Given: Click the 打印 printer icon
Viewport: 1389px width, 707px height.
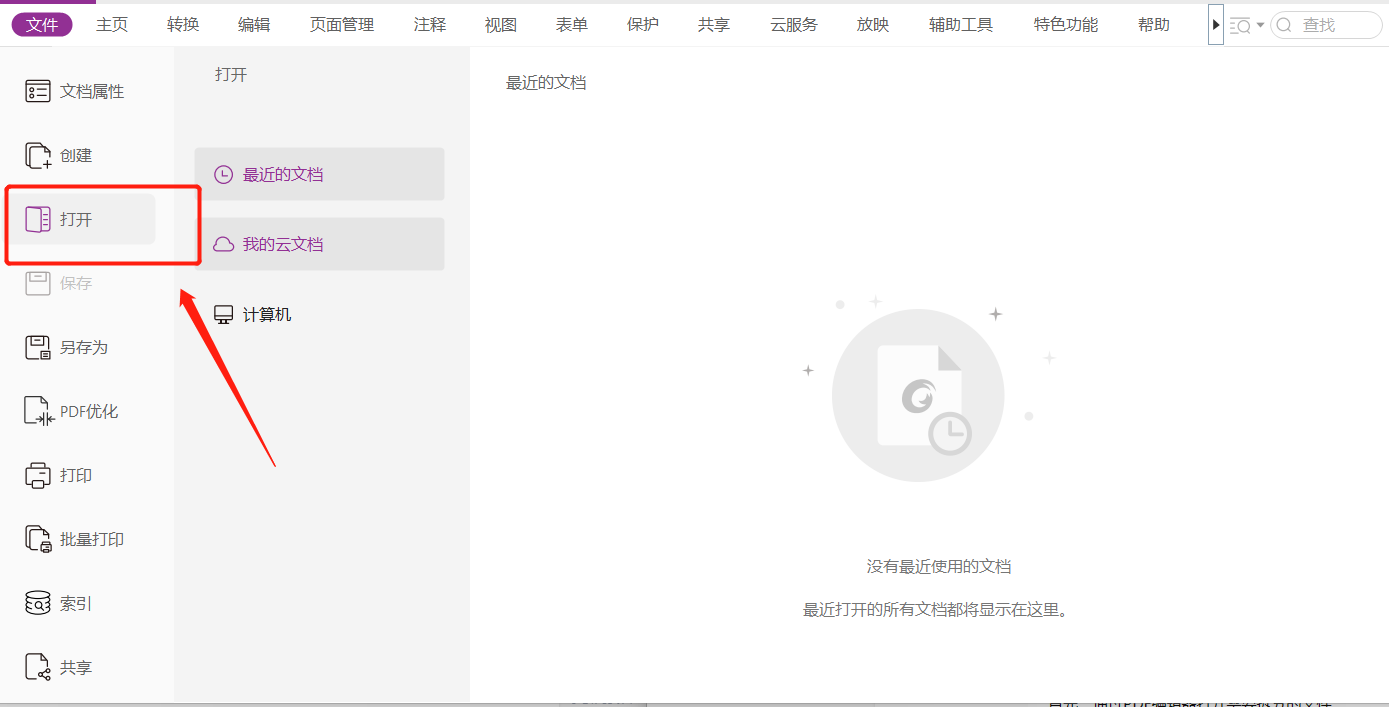Looking at the screenshot, I should pyautogui.click(x=38, y=475).
